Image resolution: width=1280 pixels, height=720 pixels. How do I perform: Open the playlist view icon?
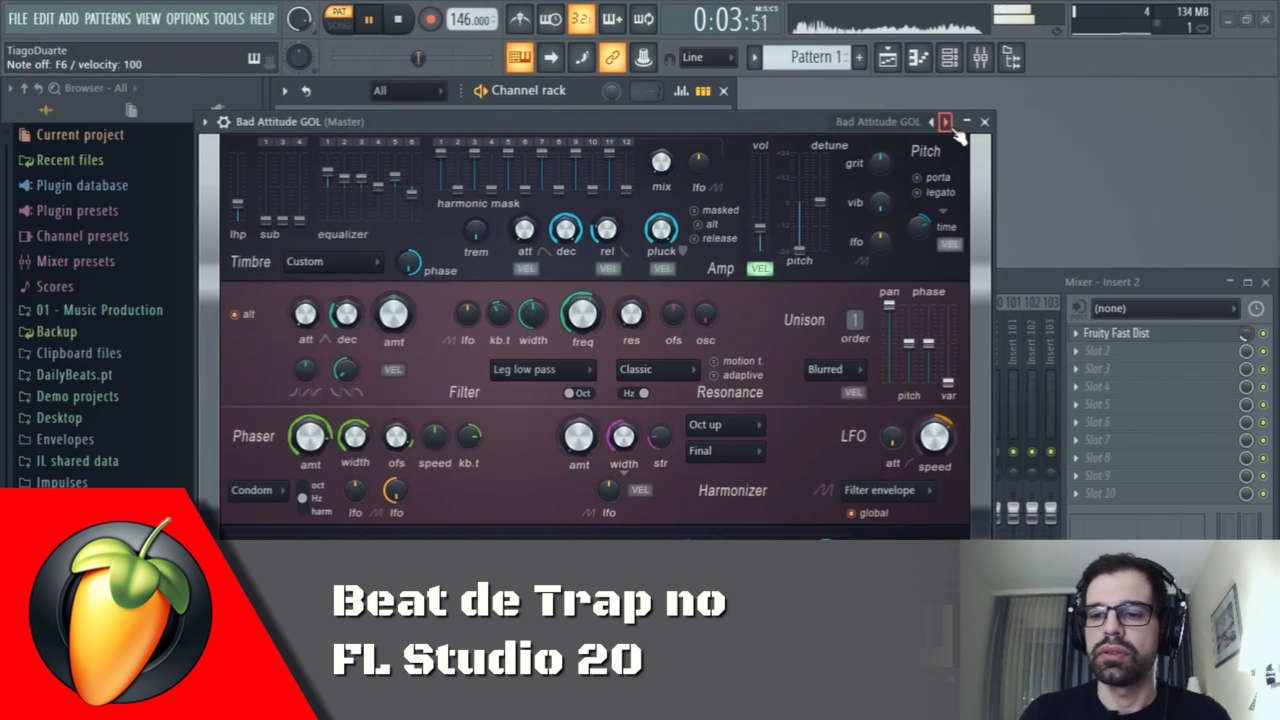(x=888, y=58)
